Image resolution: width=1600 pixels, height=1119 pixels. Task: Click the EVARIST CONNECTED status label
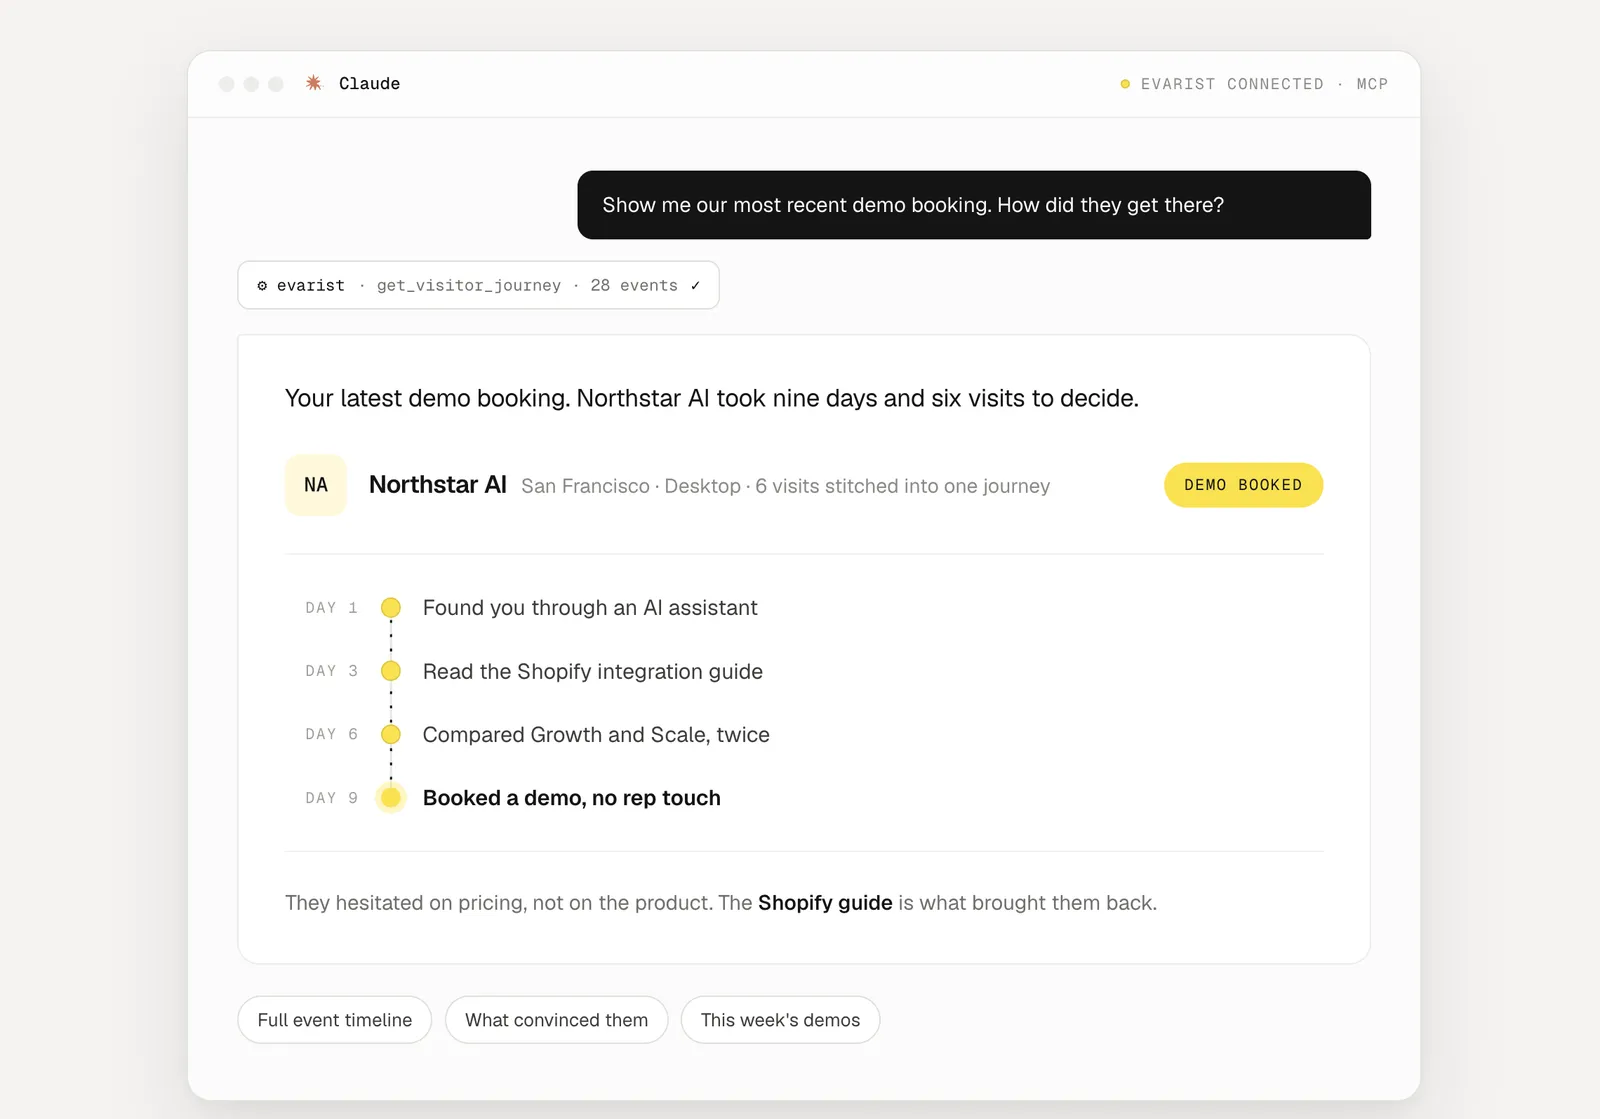click(1232, 84)
